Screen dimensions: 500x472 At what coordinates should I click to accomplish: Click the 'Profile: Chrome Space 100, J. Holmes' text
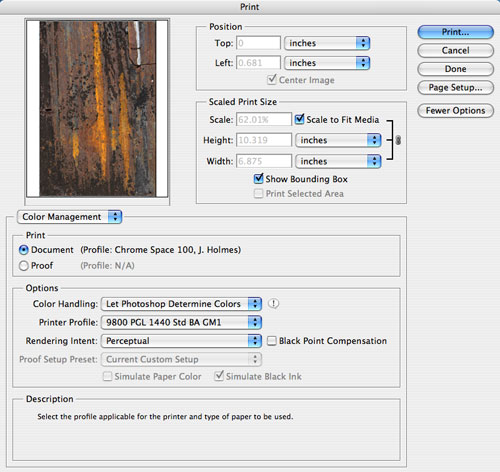(x=161, y=250)
